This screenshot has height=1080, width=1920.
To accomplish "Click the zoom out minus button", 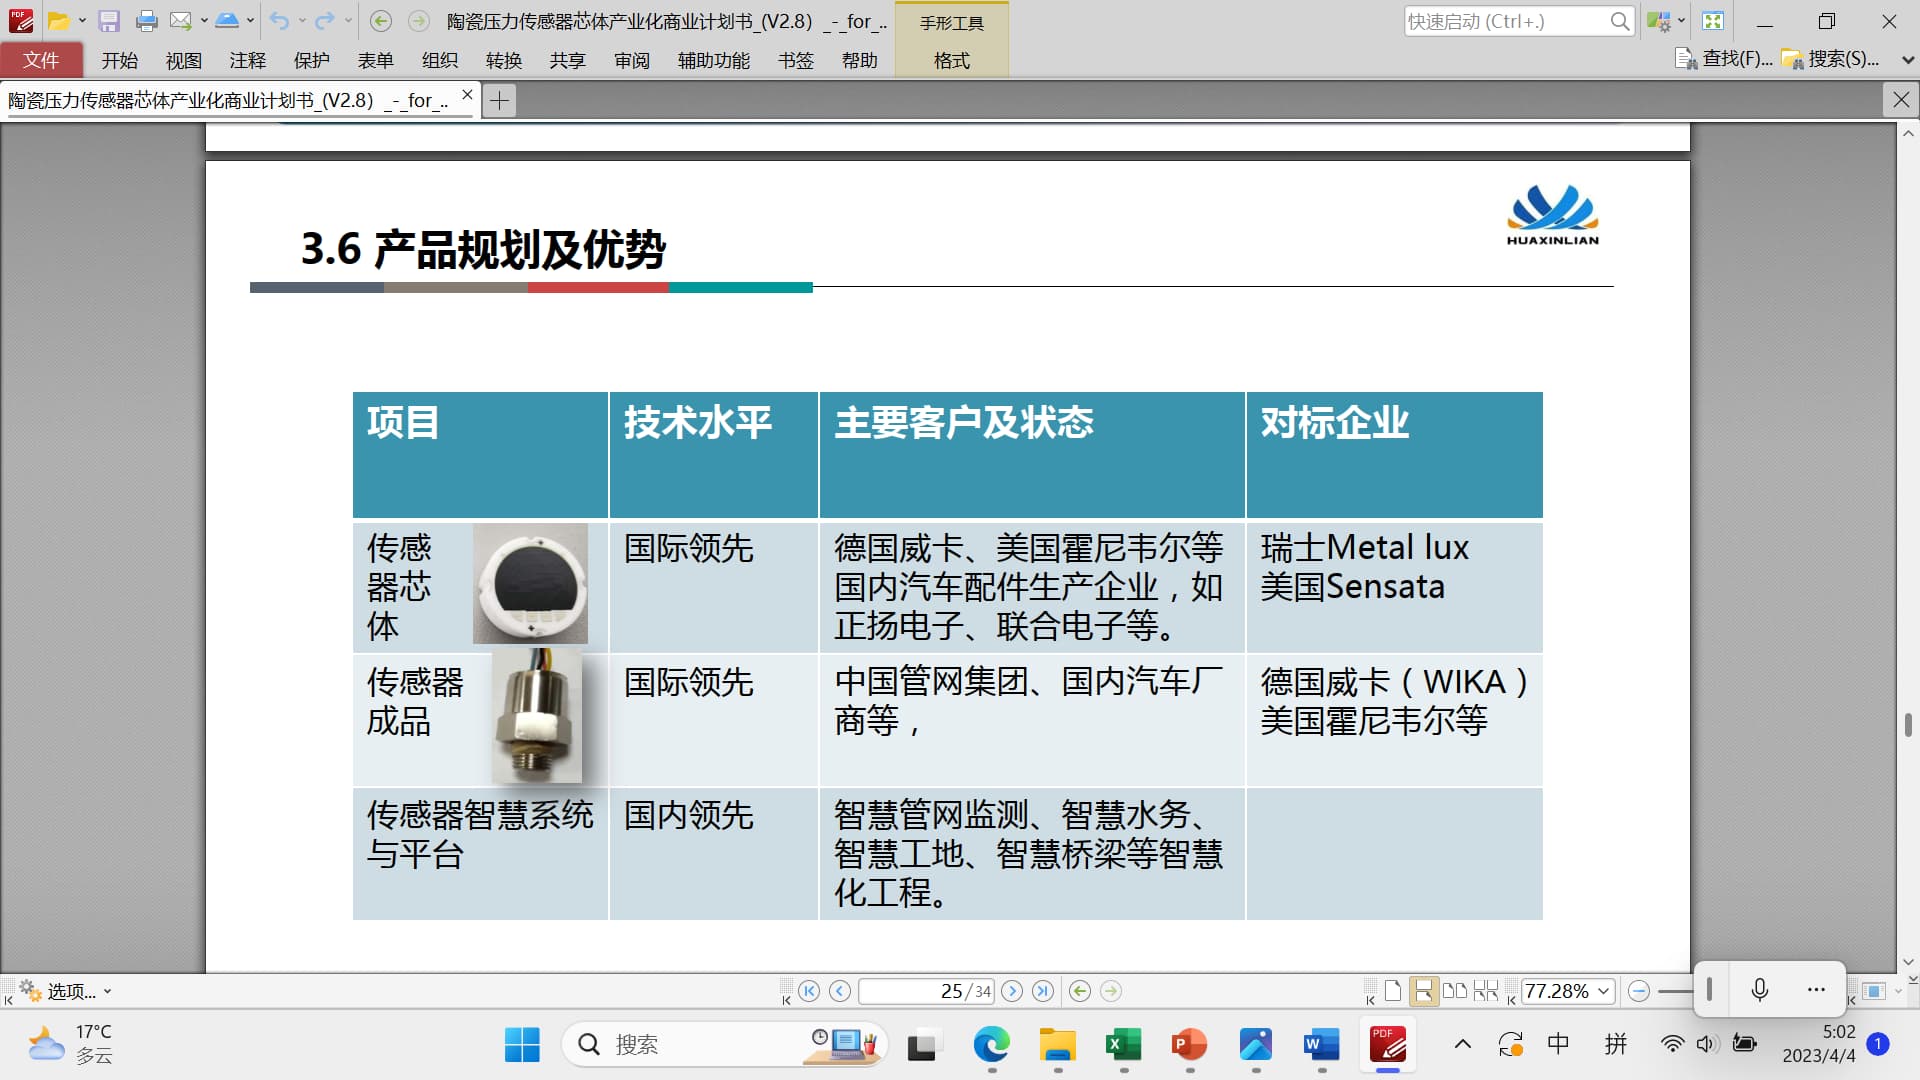I will point(1638,991).
